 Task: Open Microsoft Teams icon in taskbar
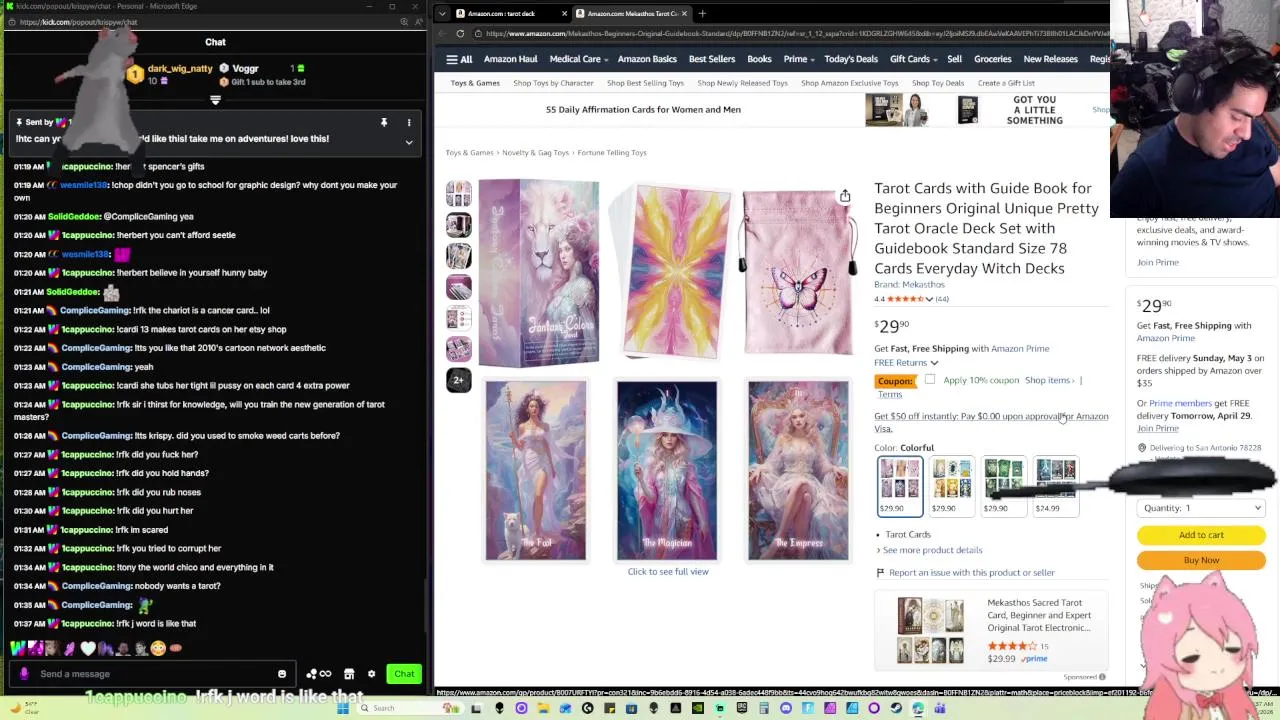point(940,708)
